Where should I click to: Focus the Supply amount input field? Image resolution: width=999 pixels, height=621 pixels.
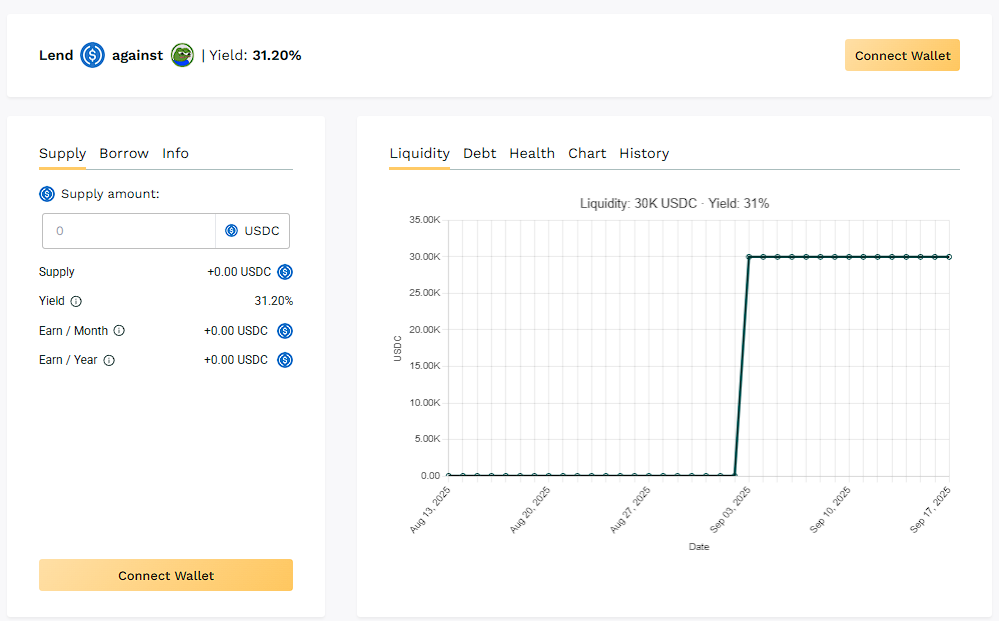[130, 231]
